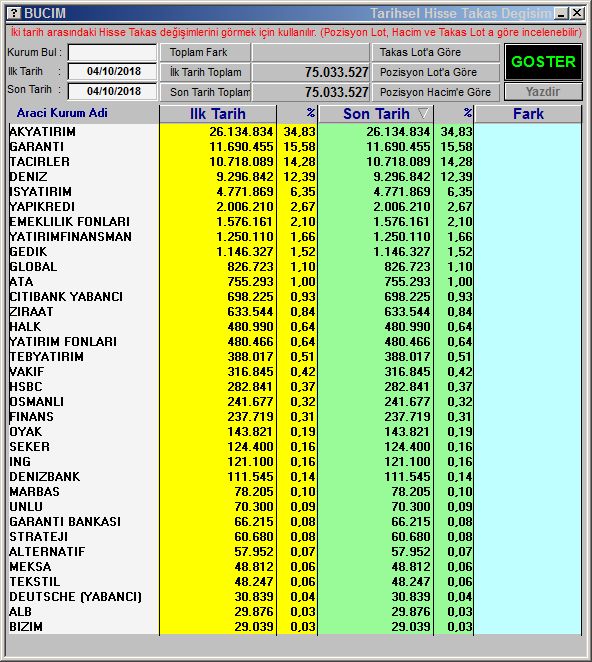
Task: Select the SEKER row
Action: click(x=295, y=447)
